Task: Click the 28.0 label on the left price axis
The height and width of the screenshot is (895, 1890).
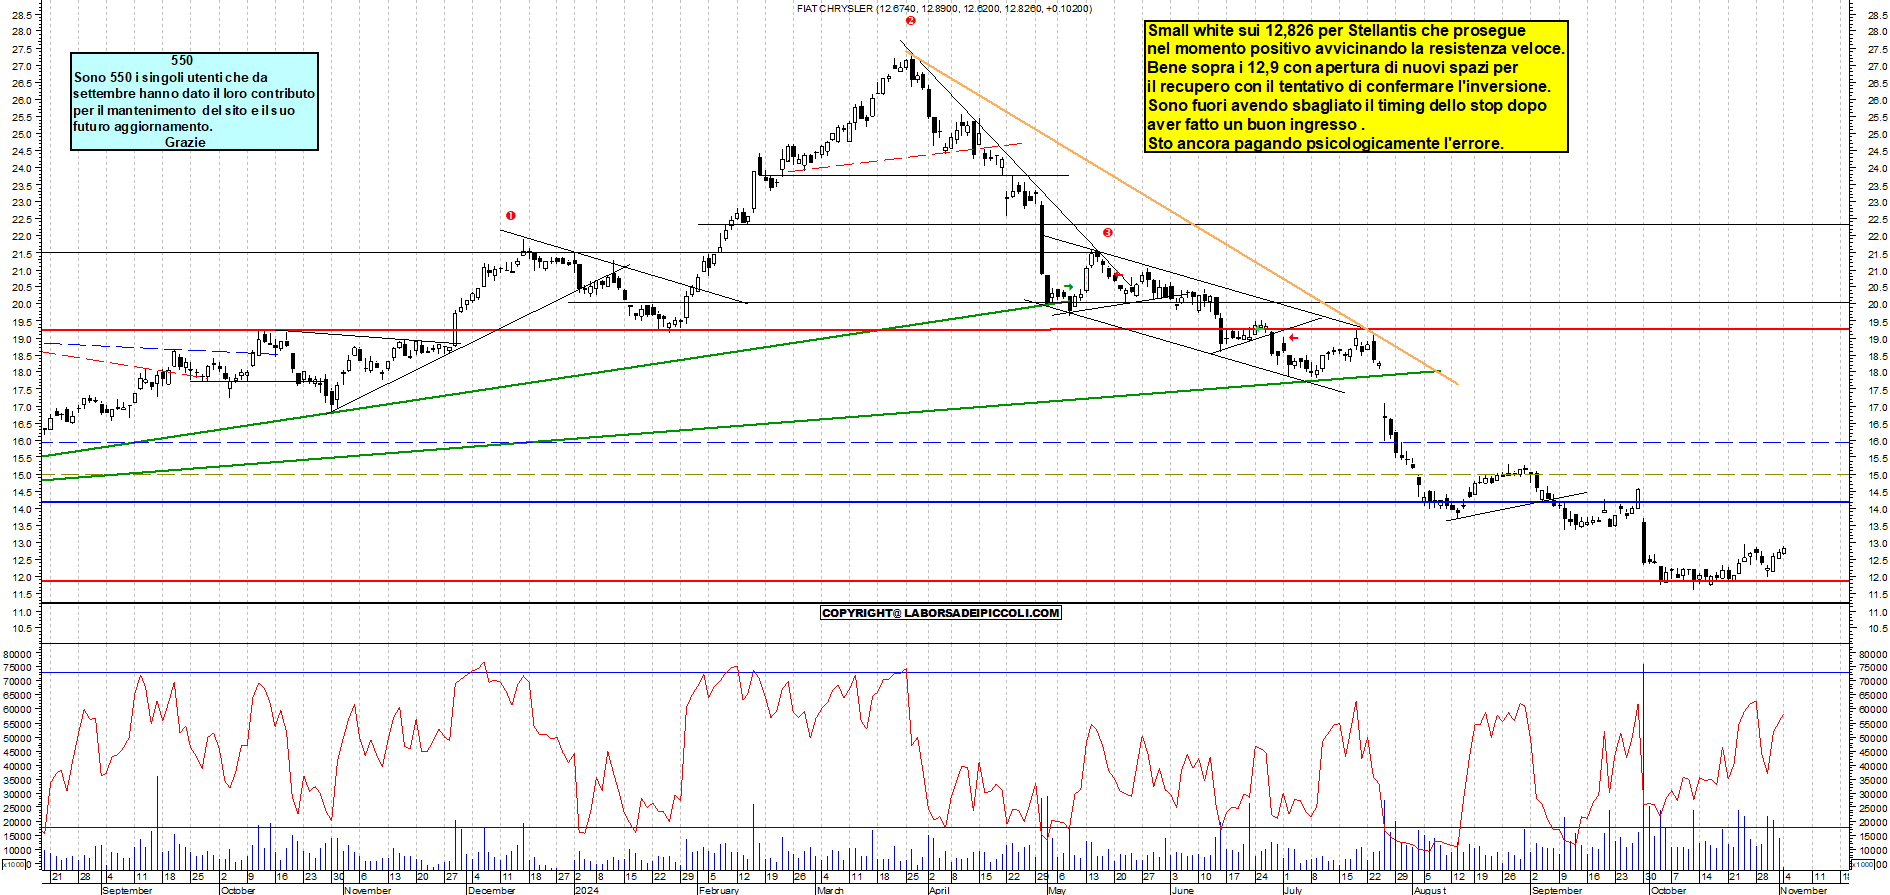Action: click(x=21, y=31)
